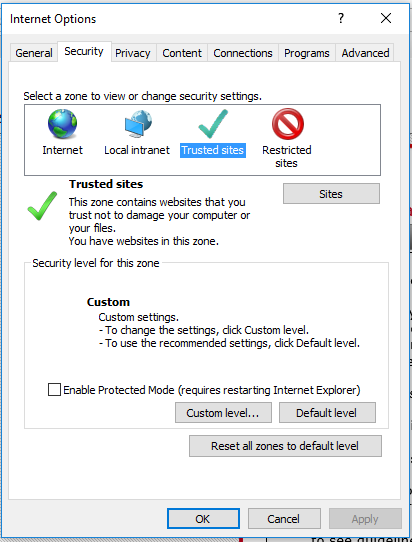Image resolution: width=412 pixels, height=542 pixels.
Task: Open the Advanced tab
Action: pyautogui.click(x=365, y=53)
